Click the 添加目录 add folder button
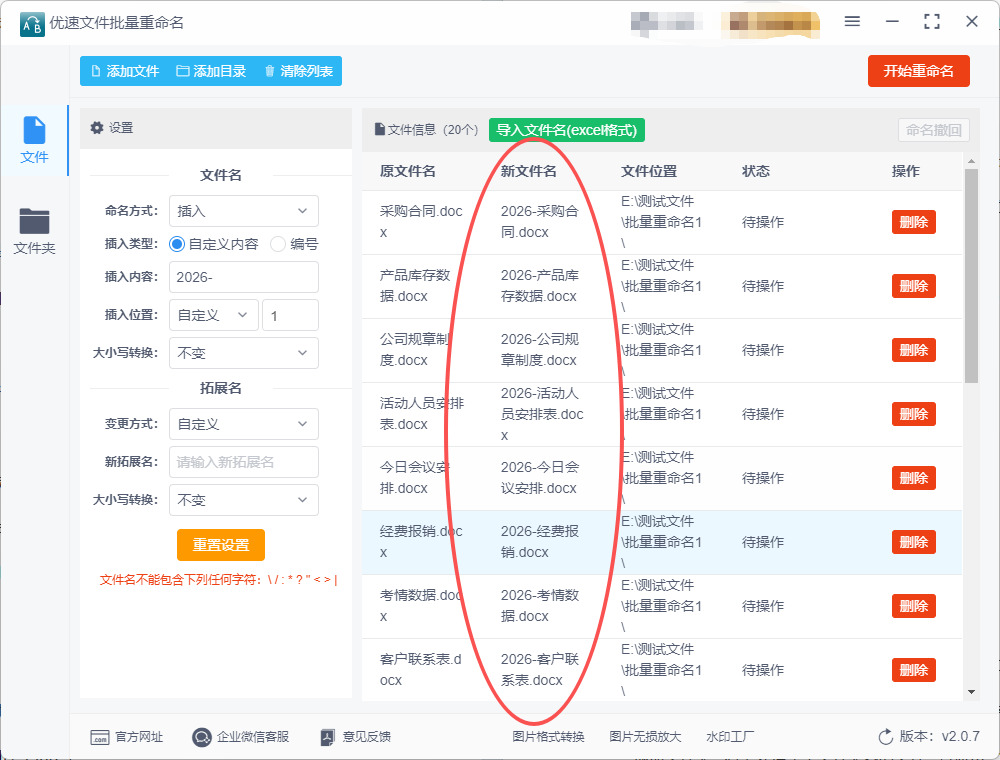 pyautogui.click(x=210, y=71)
